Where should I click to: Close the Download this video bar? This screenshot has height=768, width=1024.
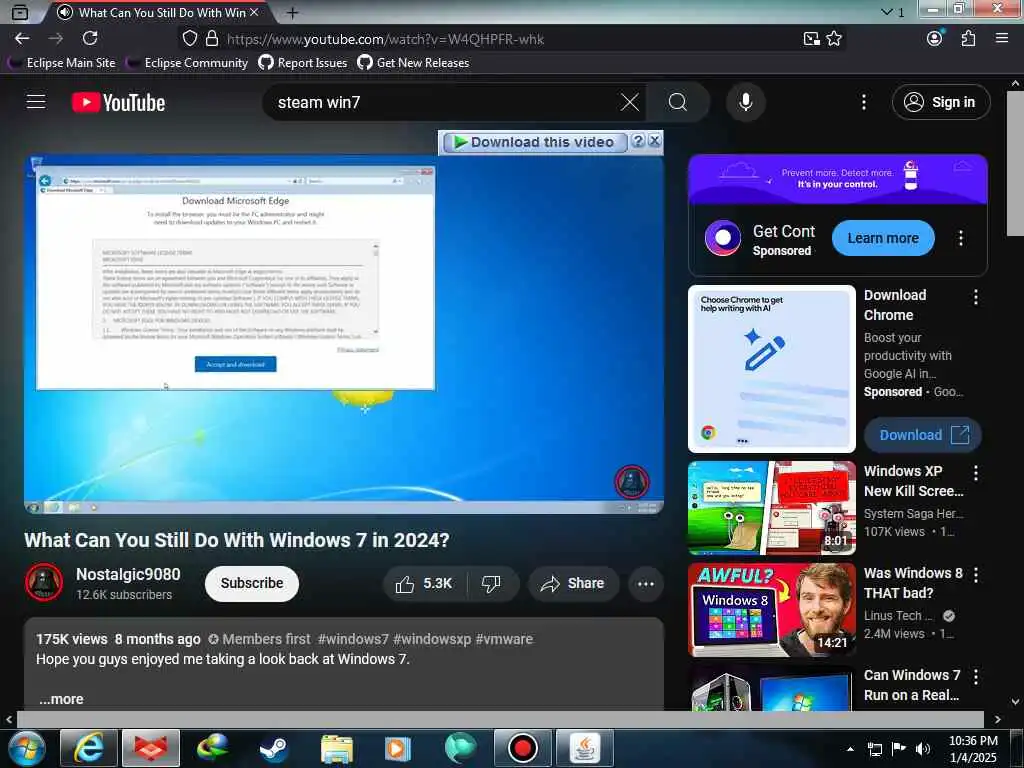(655, 140)
